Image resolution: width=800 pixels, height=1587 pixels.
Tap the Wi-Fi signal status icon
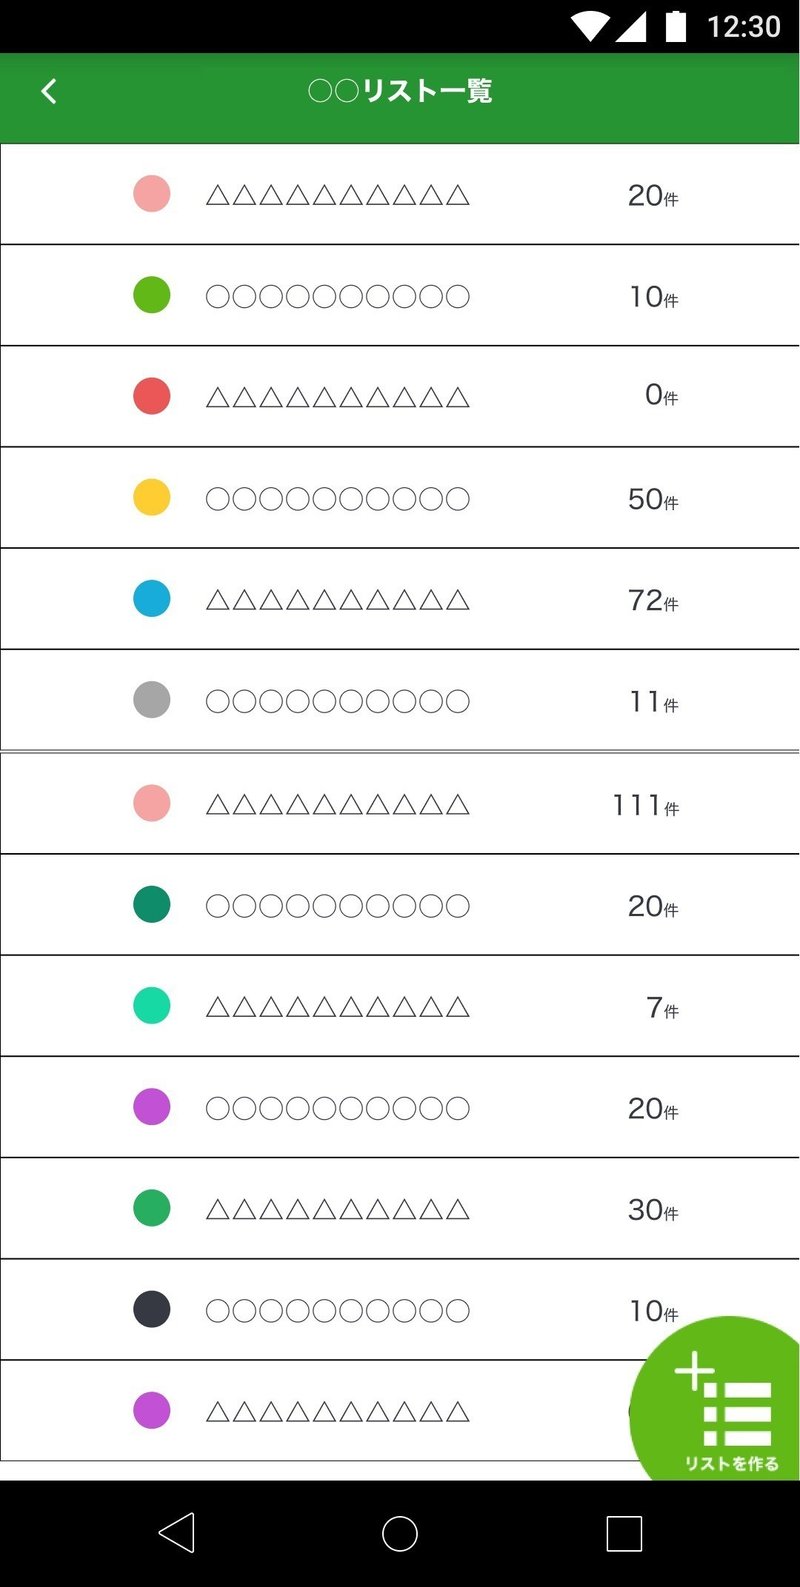(590, 26)
